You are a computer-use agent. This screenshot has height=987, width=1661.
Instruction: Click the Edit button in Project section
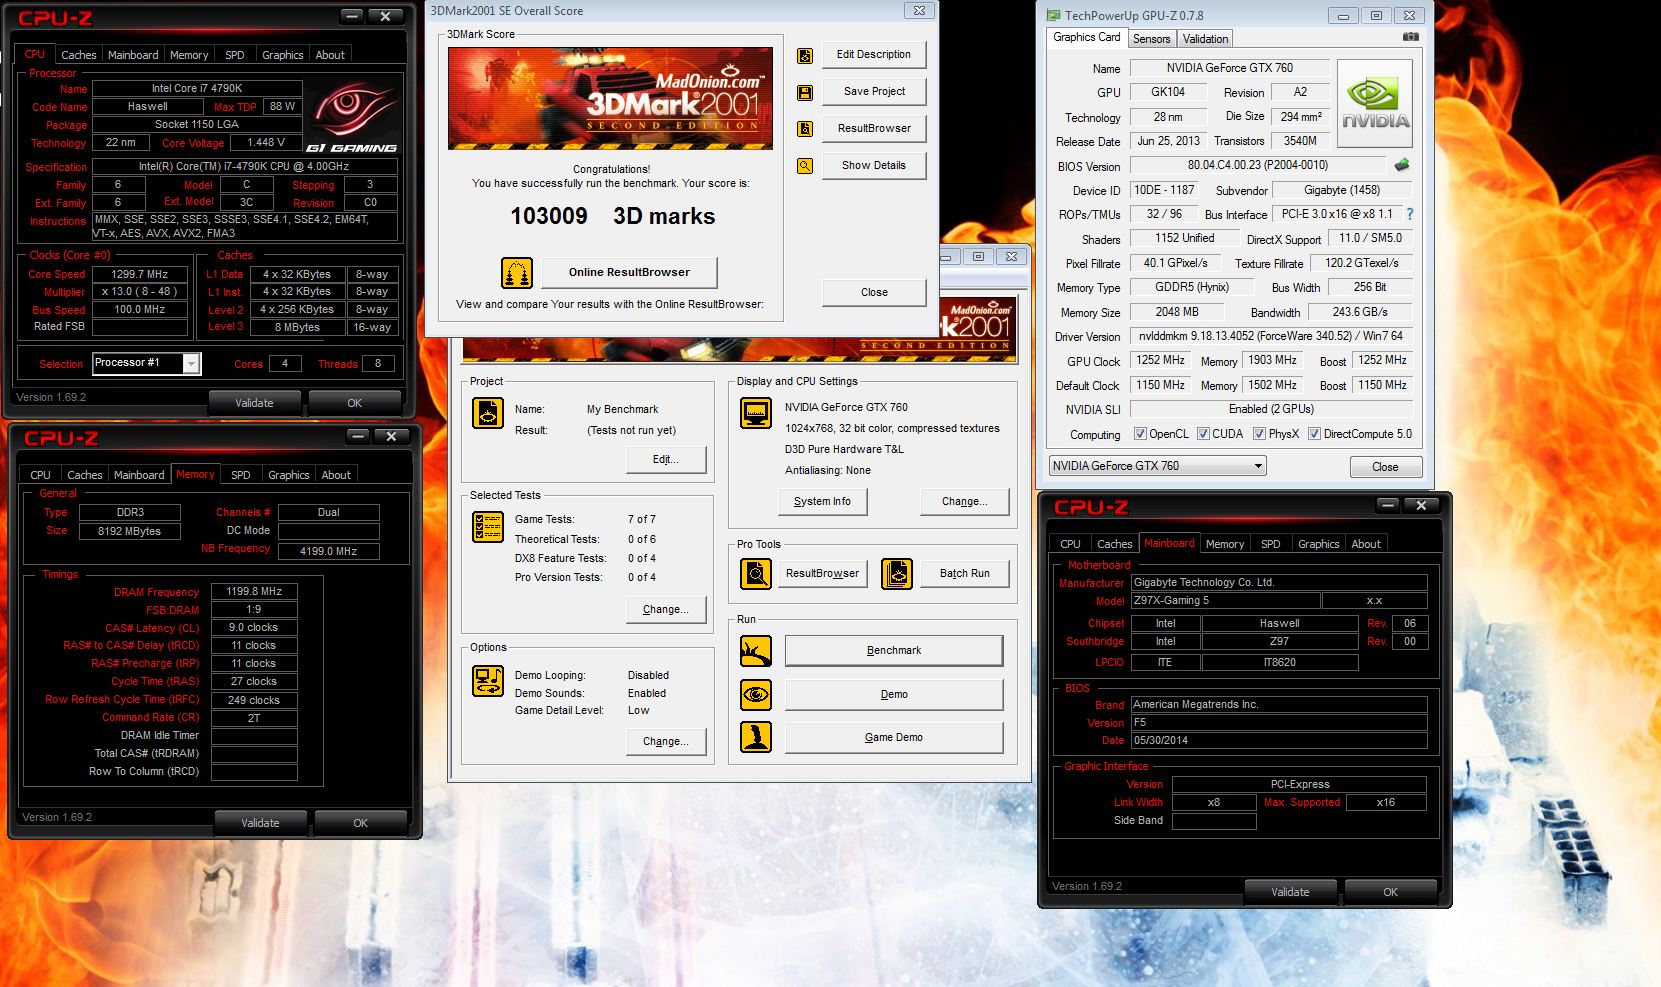[x=666, y=460]
